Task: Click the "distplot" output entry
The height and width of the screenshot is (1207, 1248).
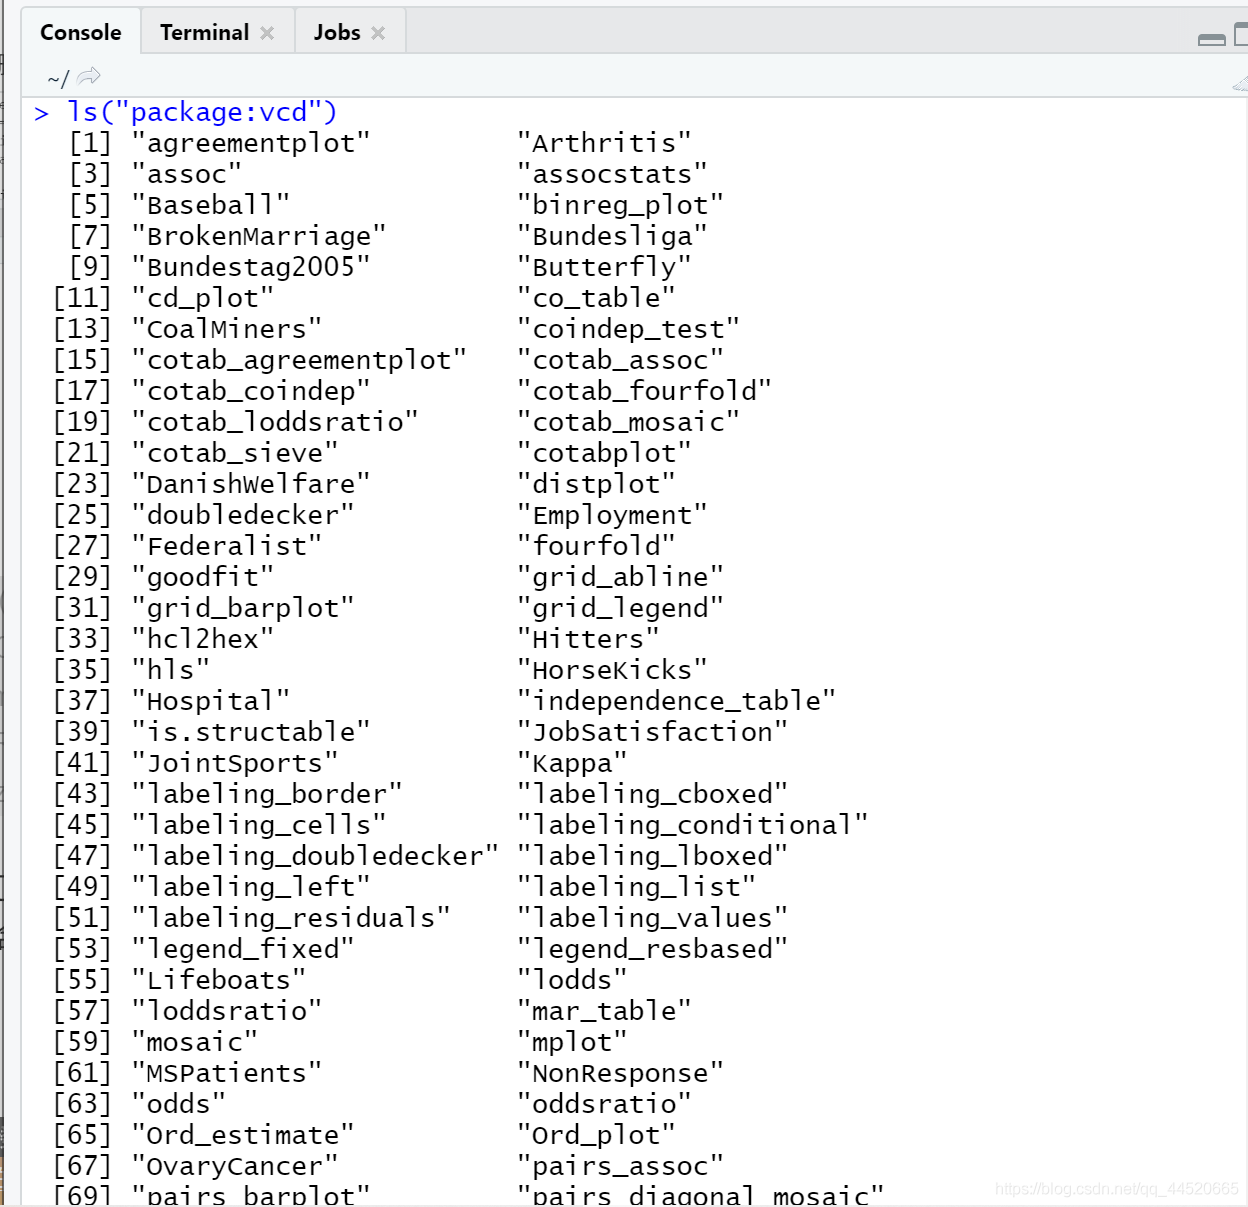Action: point(596,484)
